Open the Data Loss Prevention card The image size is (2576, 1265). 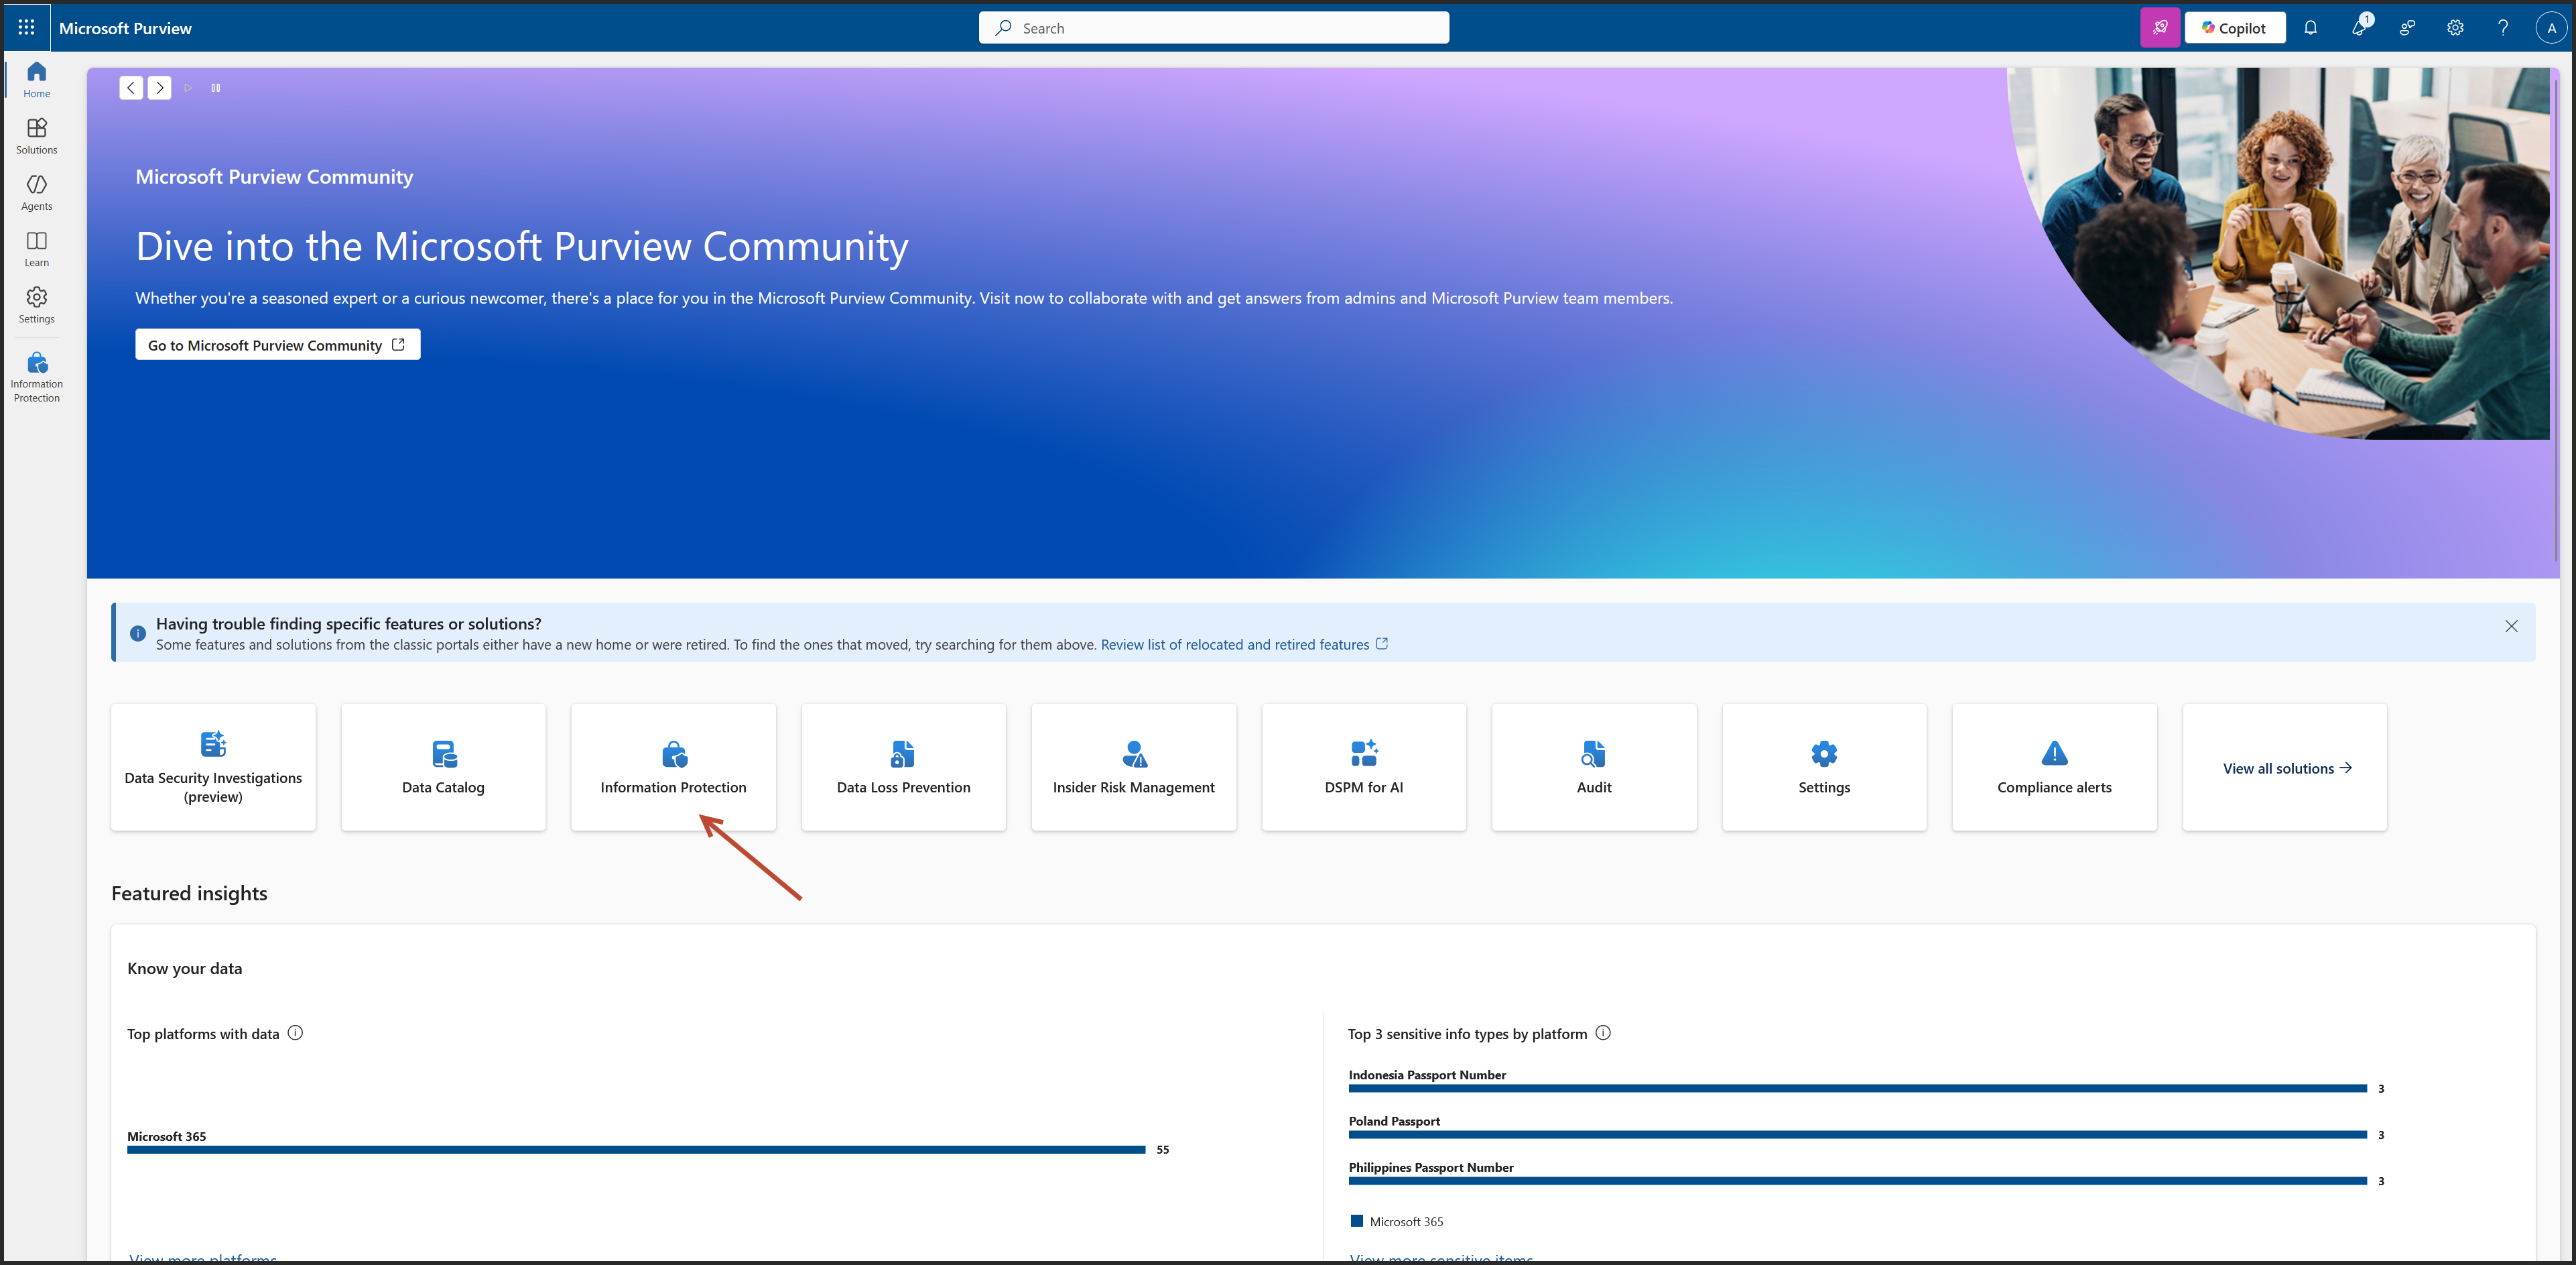pyautogui.click(x=903, y=767)
